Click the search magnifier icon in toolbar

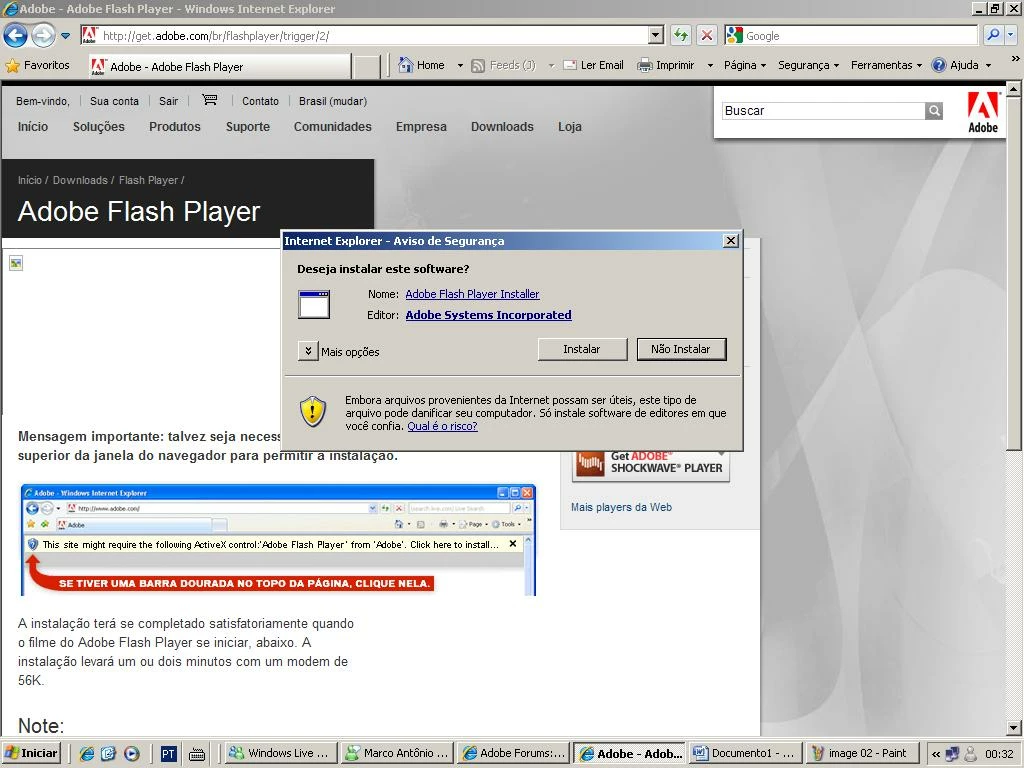[993, 35]
